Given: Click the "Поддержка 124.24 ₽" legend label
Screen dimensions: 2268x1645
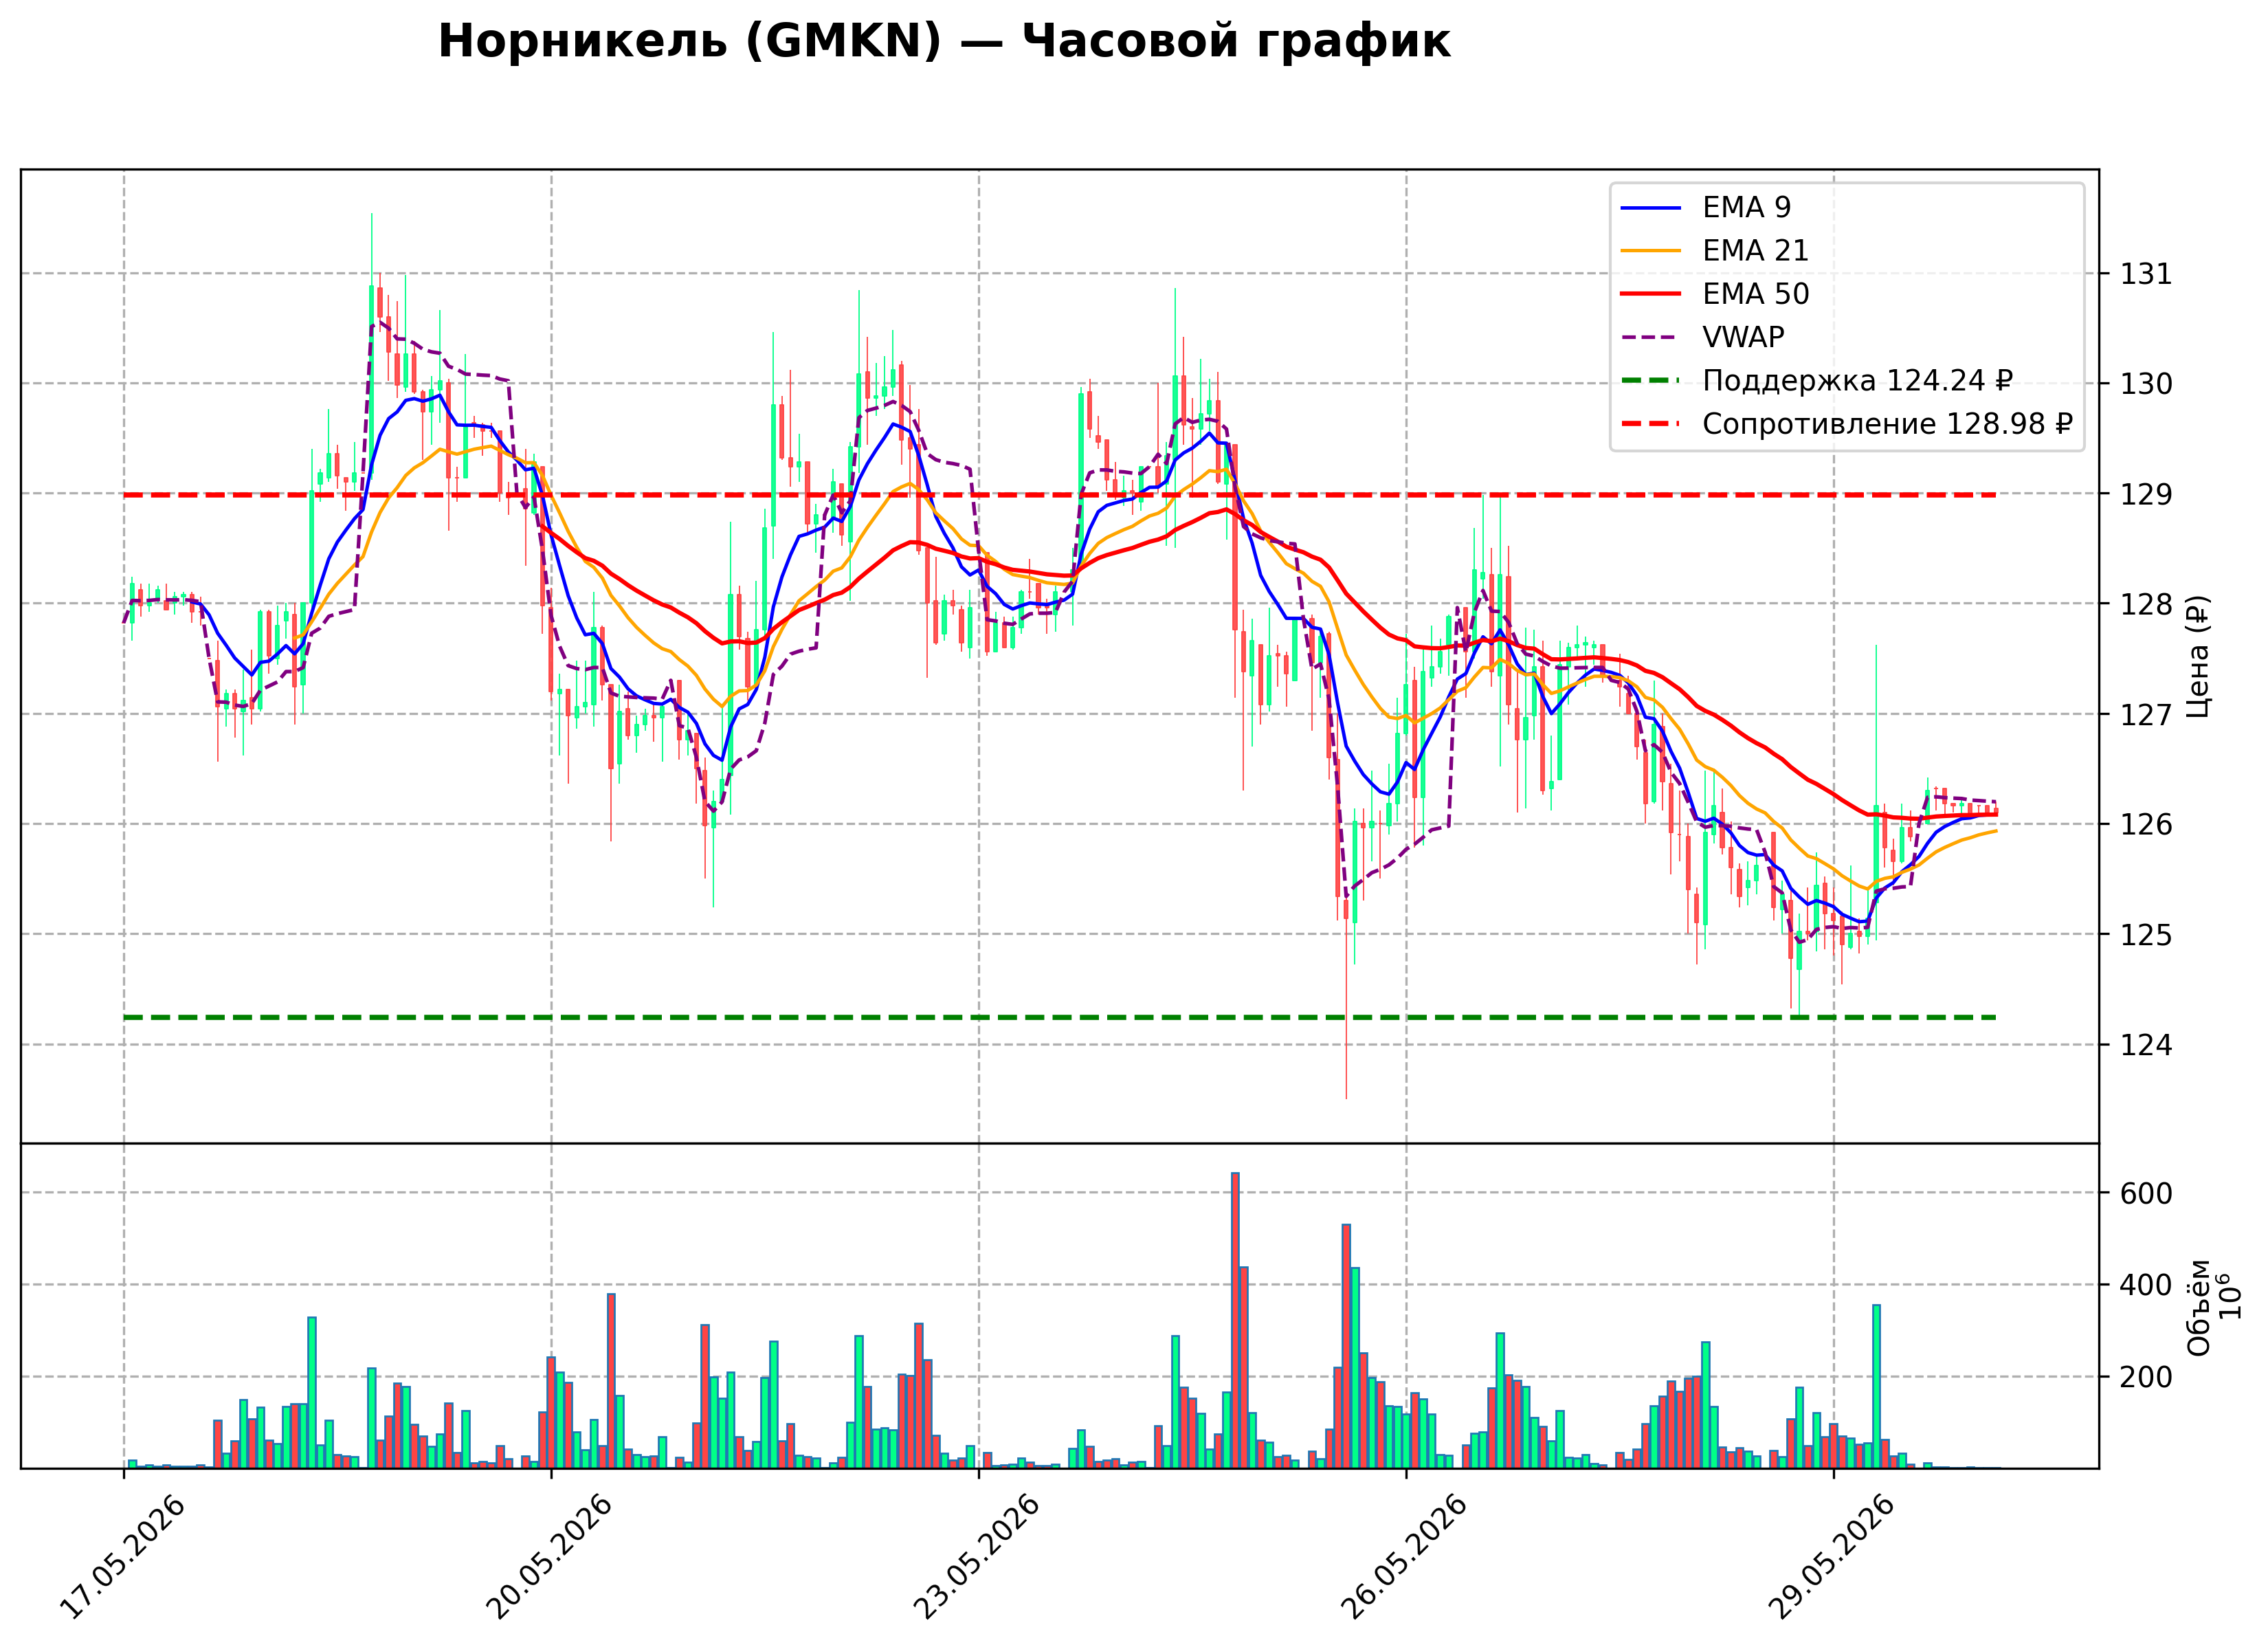Looking at the screenshot, I should (1857, 381).
